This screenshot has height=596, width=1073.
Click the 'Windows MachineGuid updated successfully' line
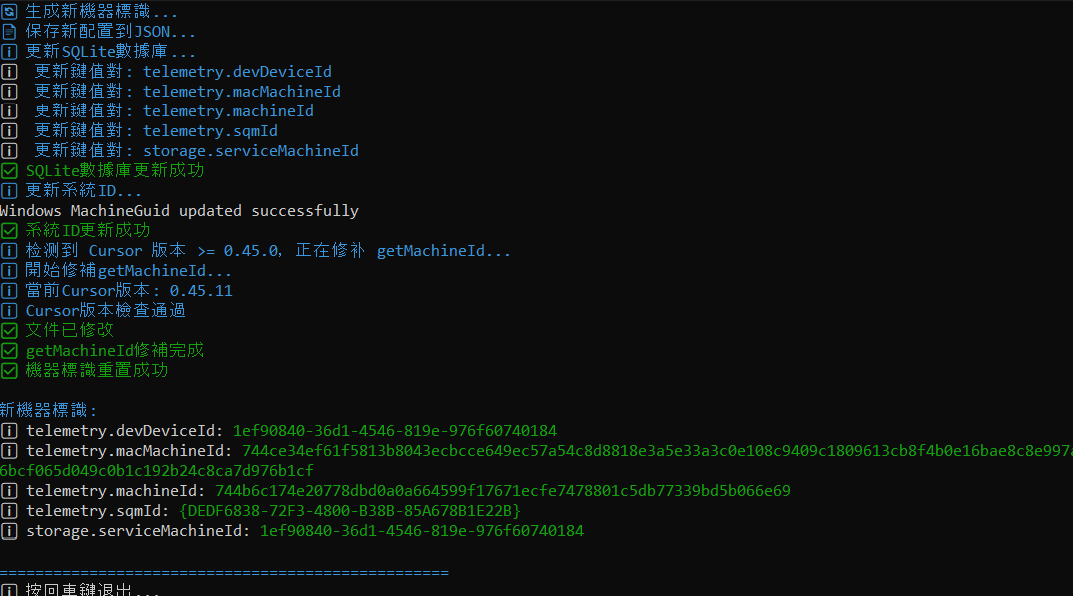pos(179,211)
